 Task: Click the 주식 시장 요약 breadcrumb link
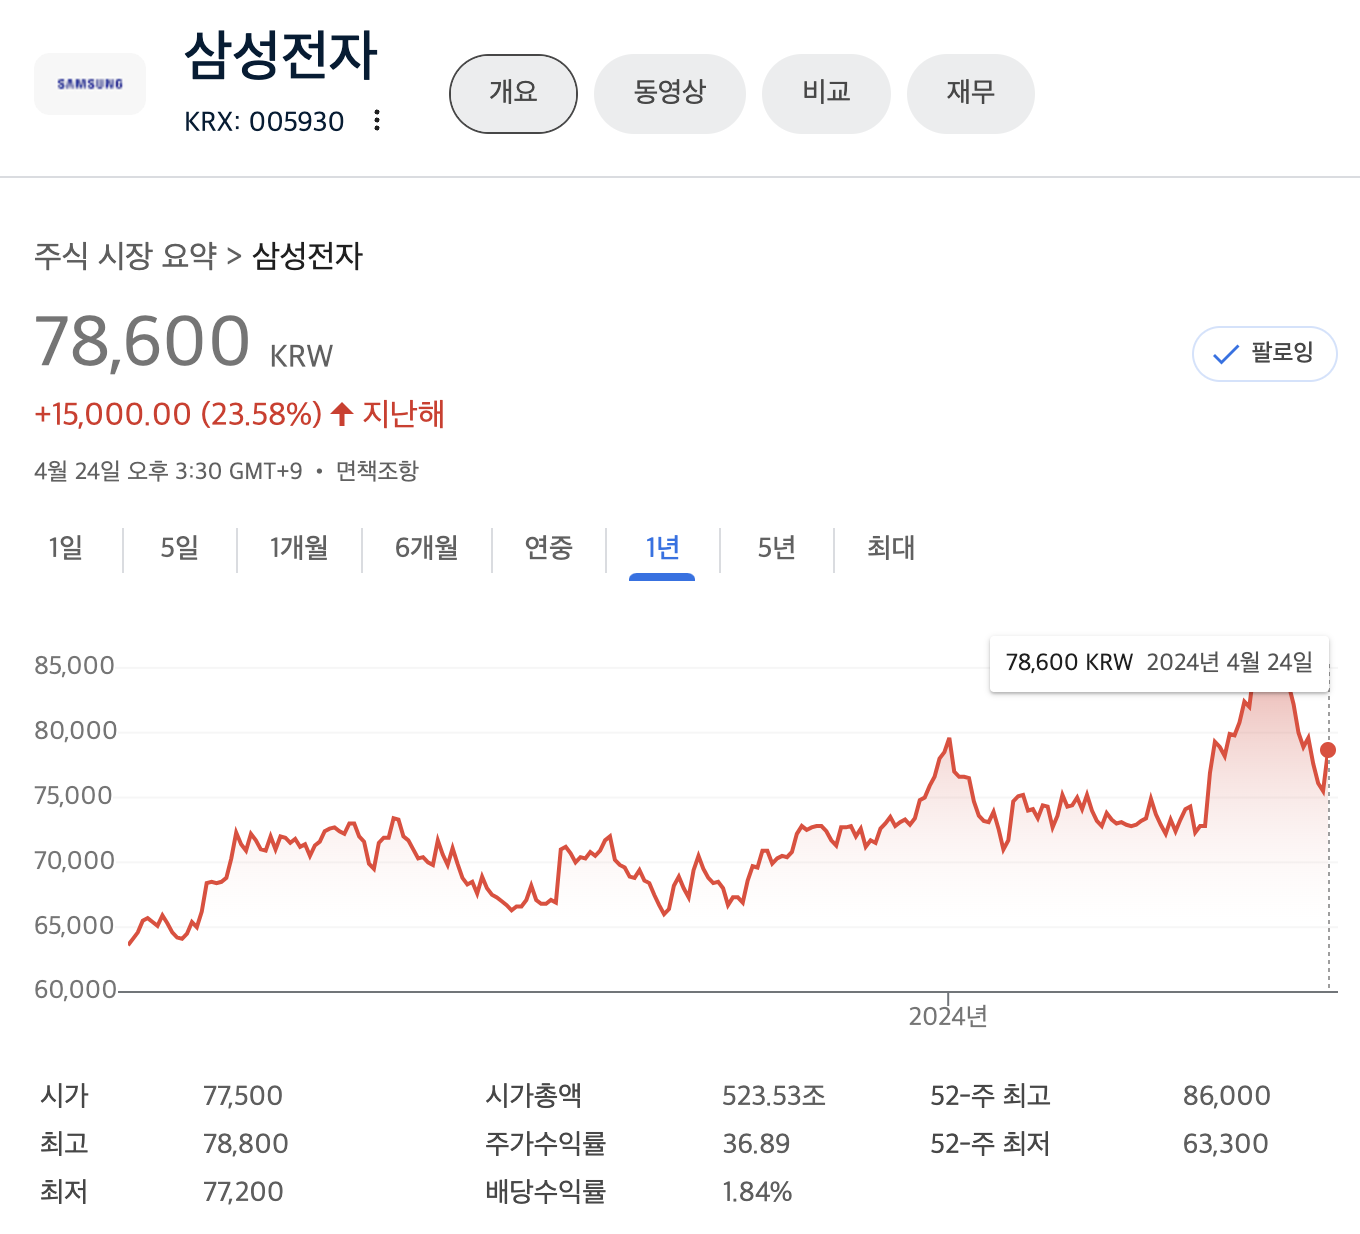click(125, 256)
